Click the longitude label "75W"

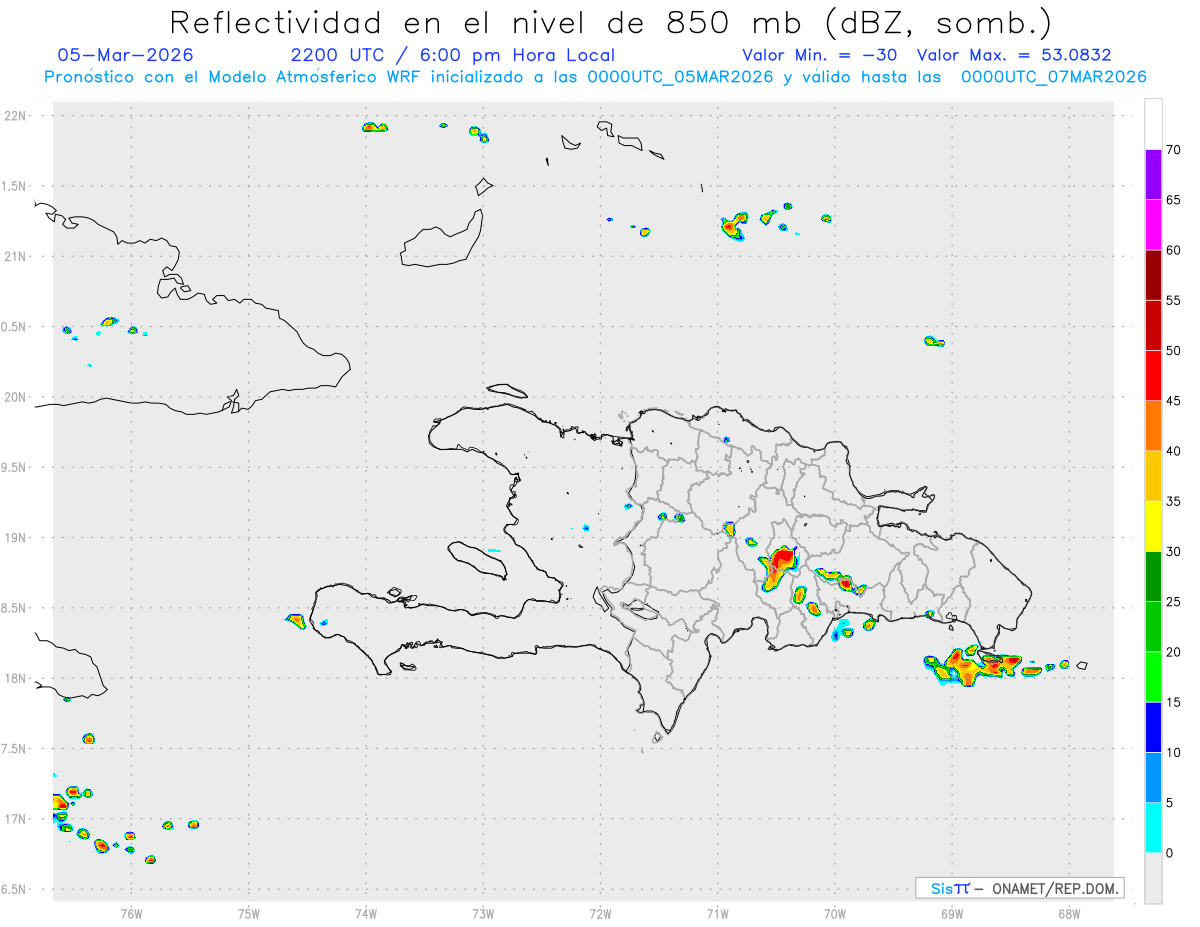[x=248, y=914]
